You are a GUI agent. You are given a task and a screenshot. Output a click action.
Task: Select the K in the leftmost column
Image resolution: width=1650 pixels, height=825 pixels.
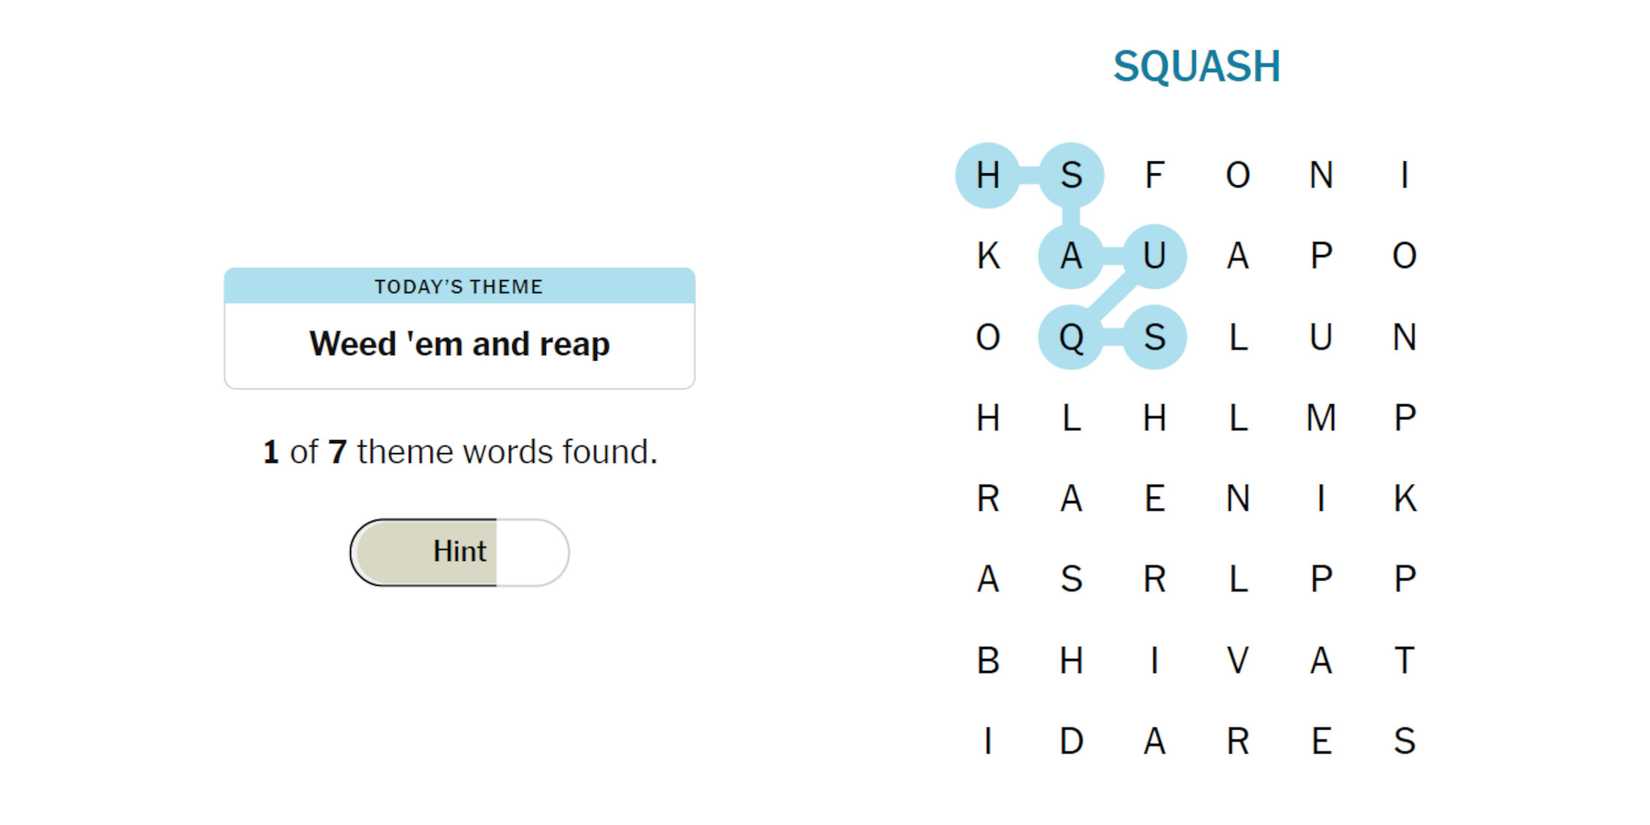(988, 257)
